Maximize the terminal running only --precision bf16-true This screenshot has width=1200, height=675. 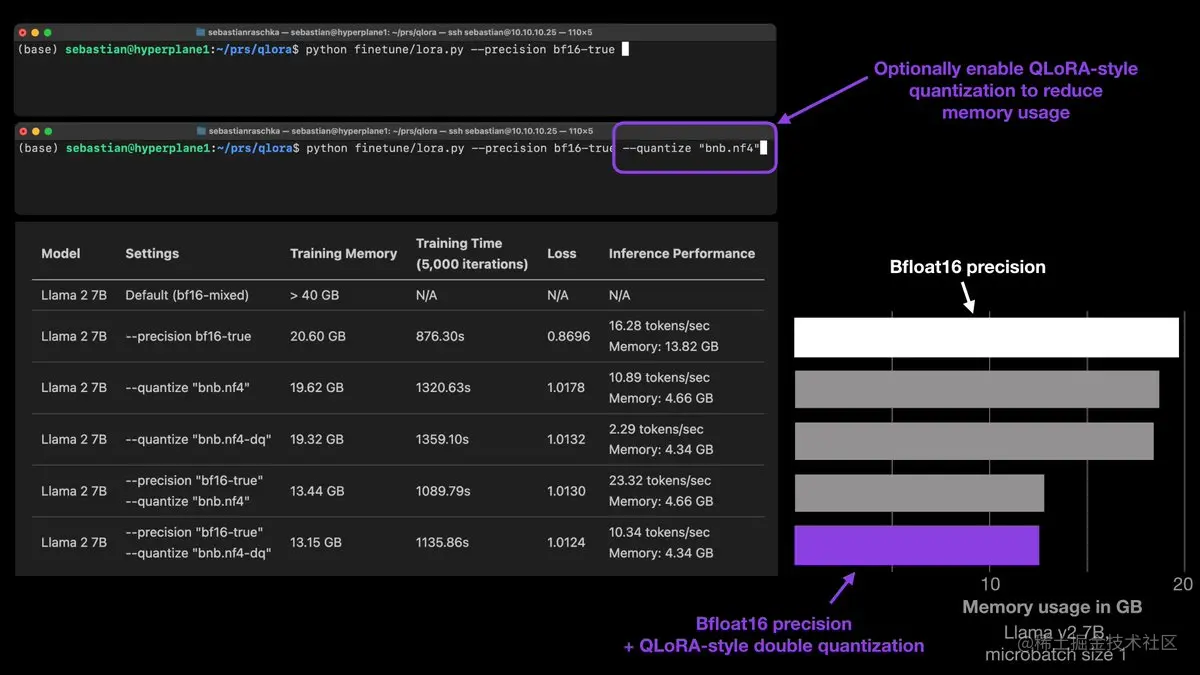coord(48,33)
